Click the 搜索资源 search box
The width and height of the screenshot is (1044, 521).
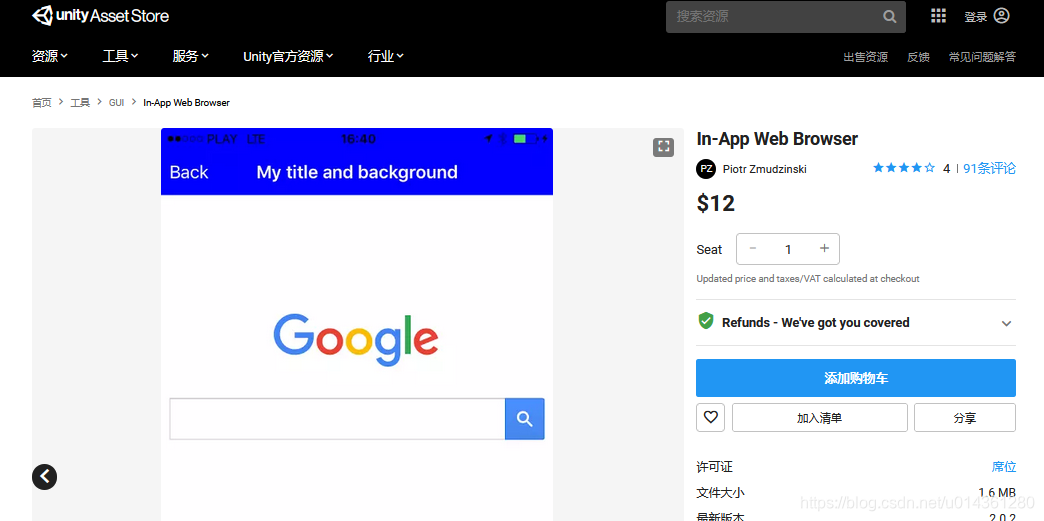click(x=786, y=17)
